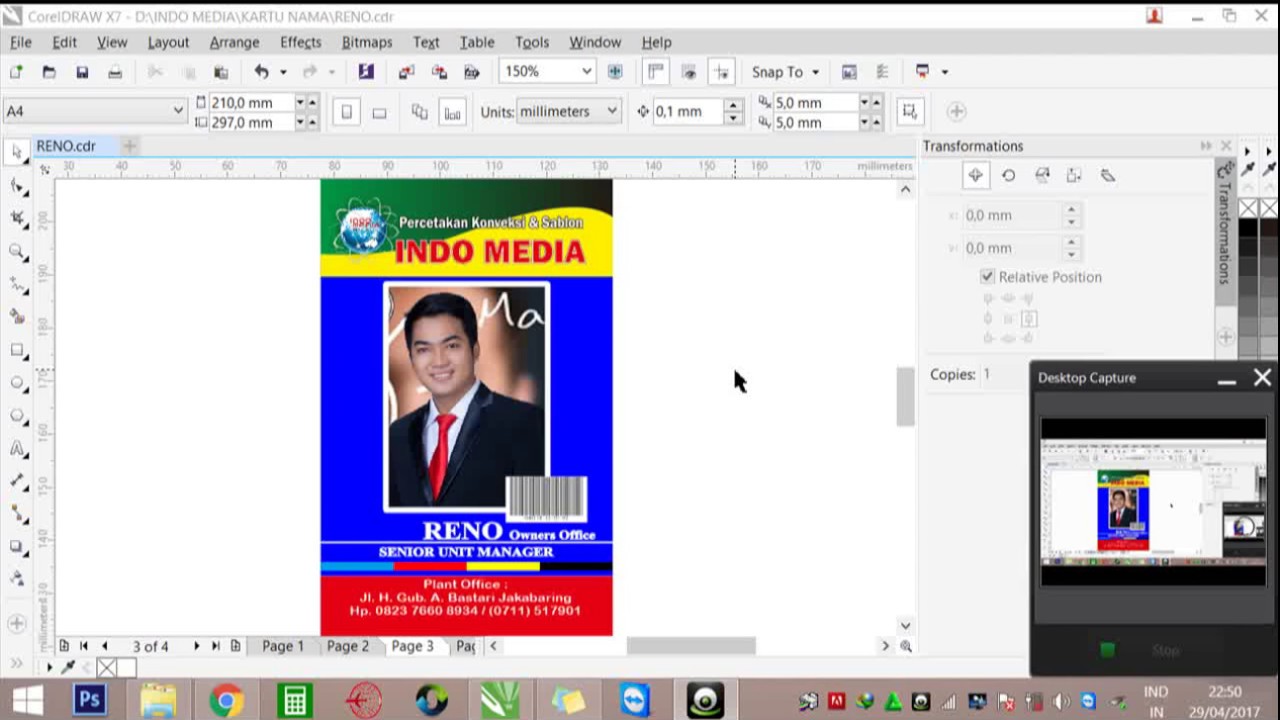Select the Color Eyedropper tool in toolbox
This screenshot has height=720, width=1280.
coord(17,579)
